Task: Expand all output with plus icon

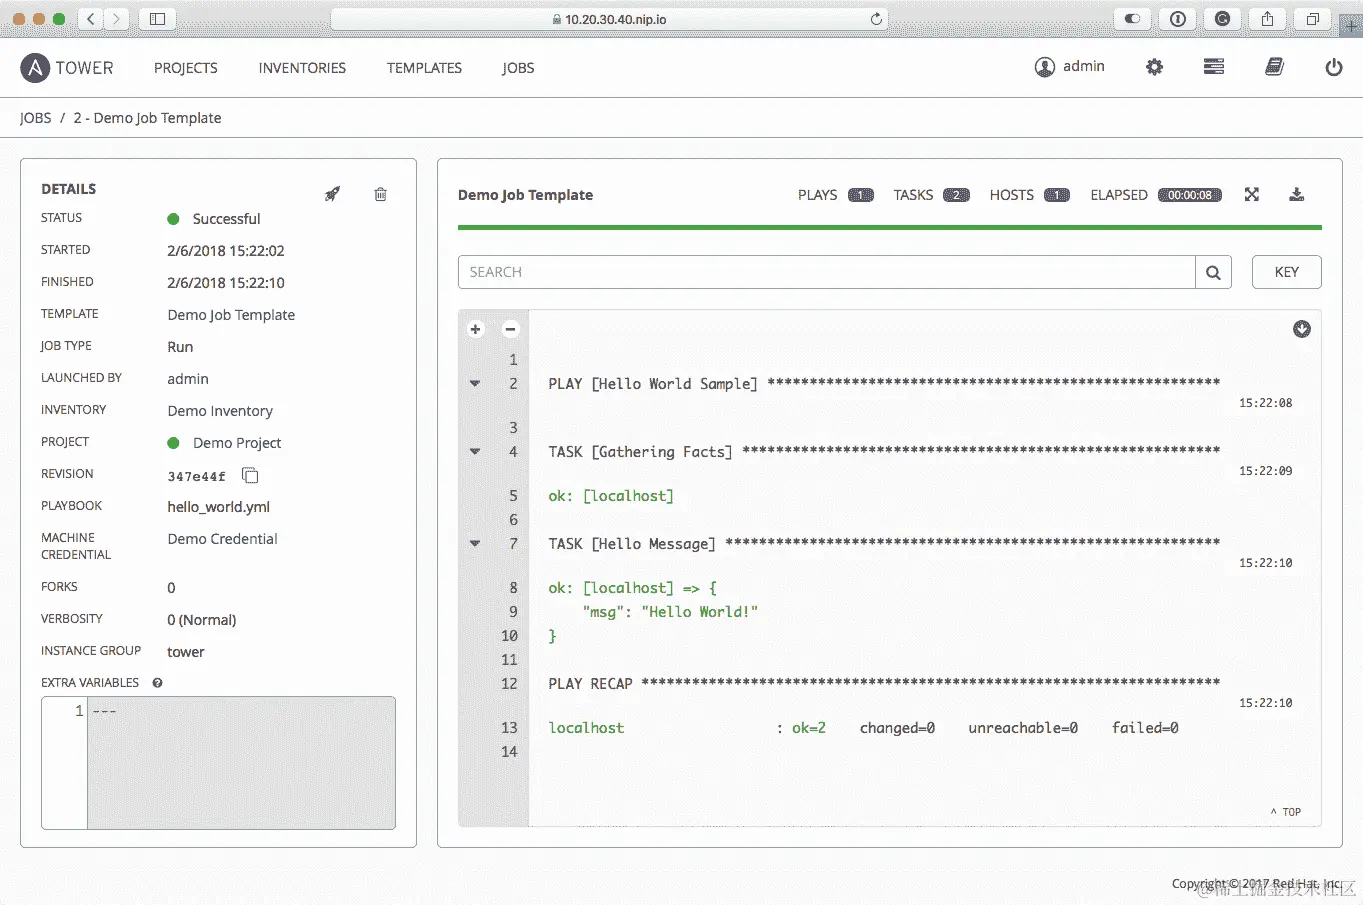Action: 476,329
